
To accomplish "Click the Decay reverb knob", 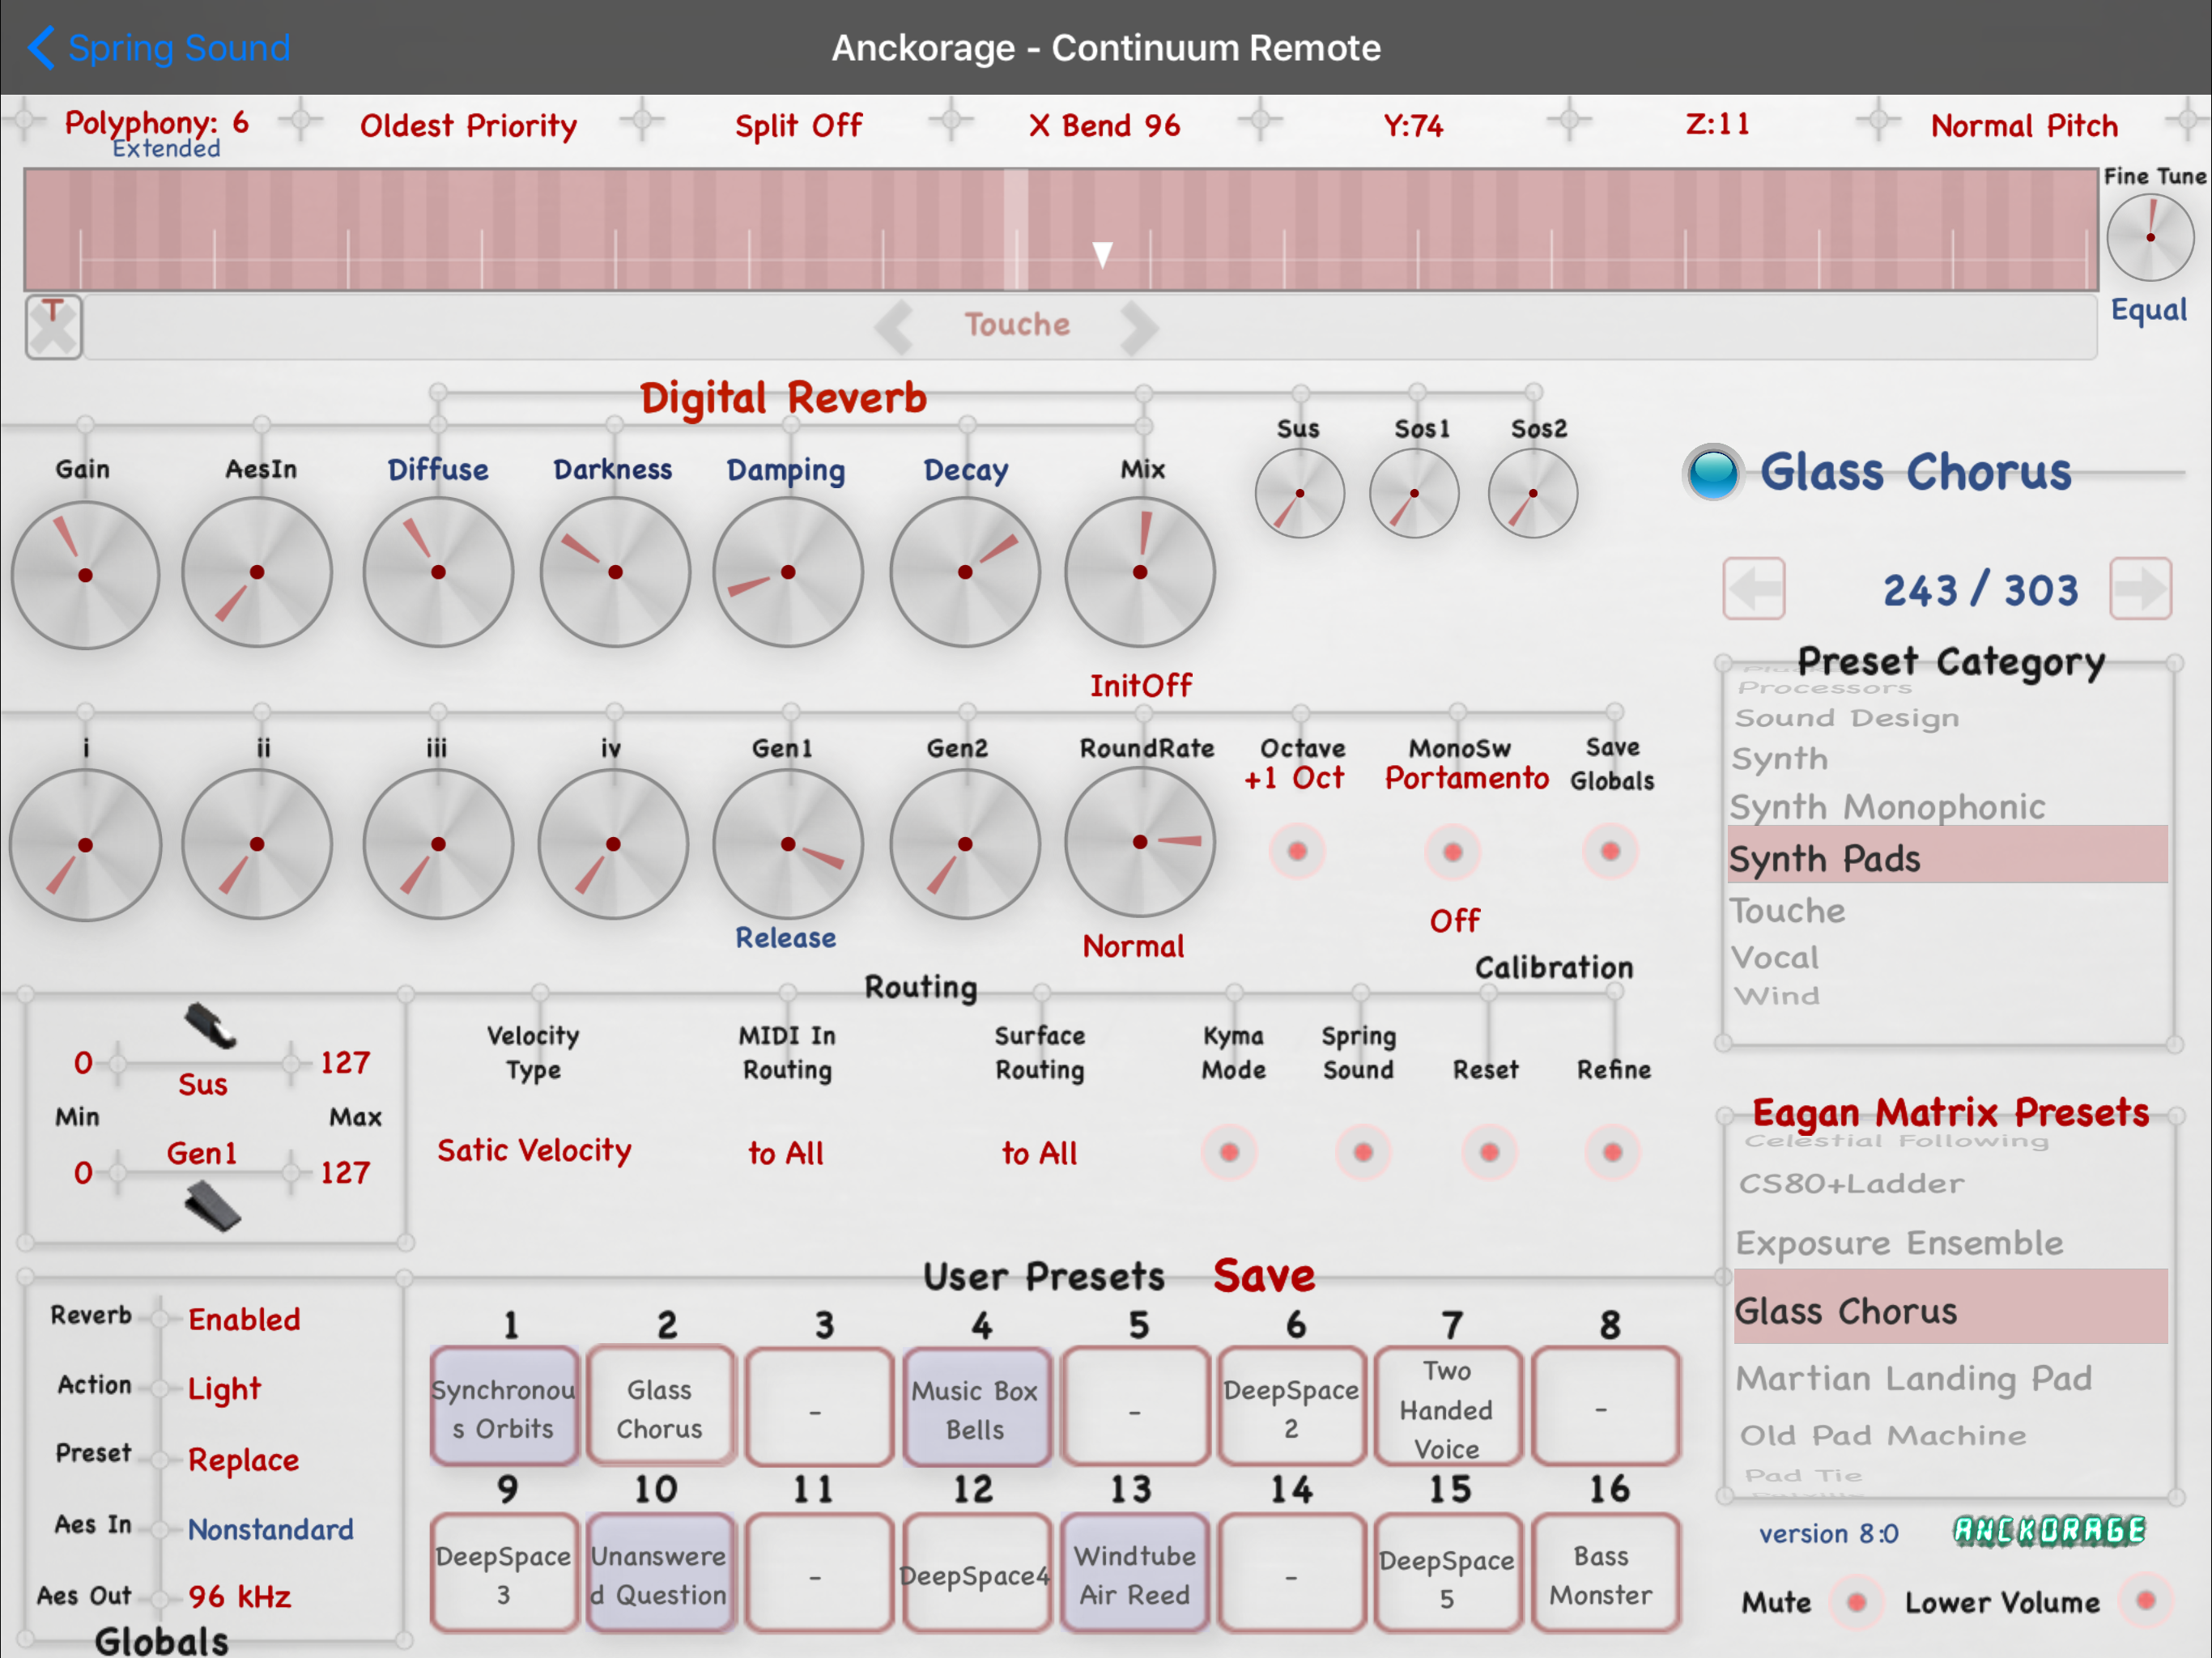I will click(x=965, y=572).
